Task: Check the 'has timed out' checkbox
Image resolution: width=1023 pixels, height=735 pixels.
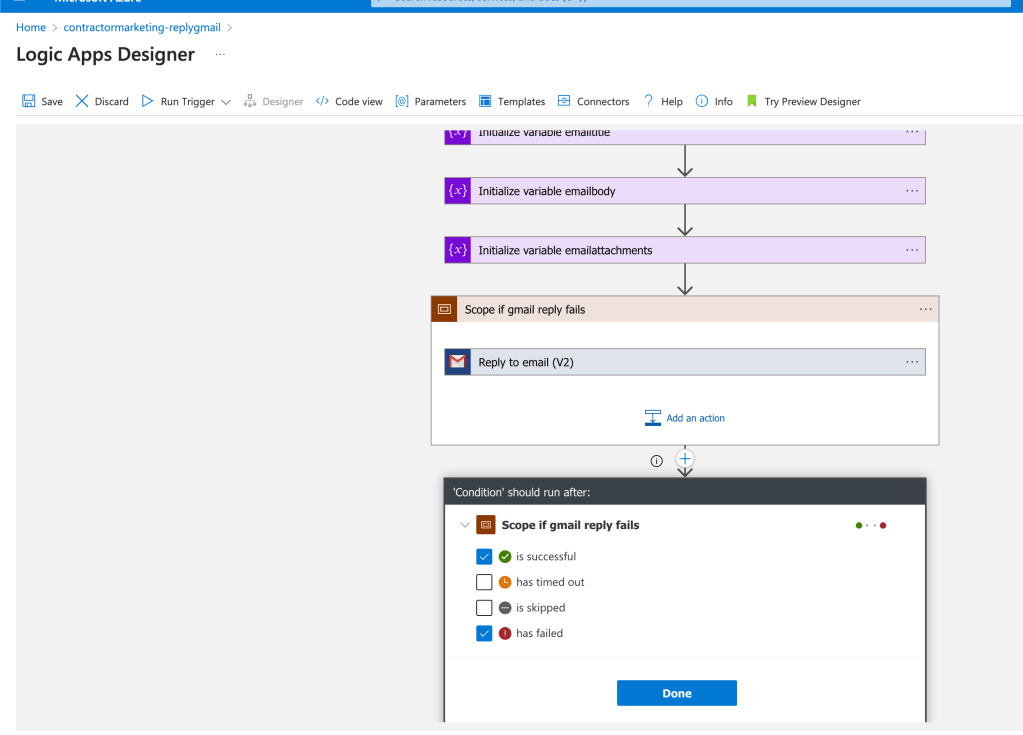Action: [x=484, y=582]
